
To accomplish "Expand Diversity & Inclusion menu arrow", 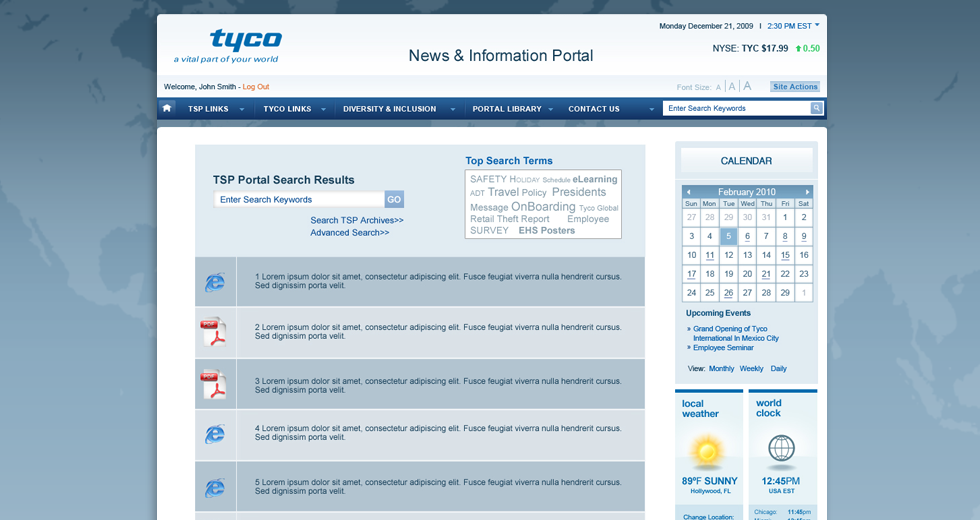I will click(x=453, y=109).
